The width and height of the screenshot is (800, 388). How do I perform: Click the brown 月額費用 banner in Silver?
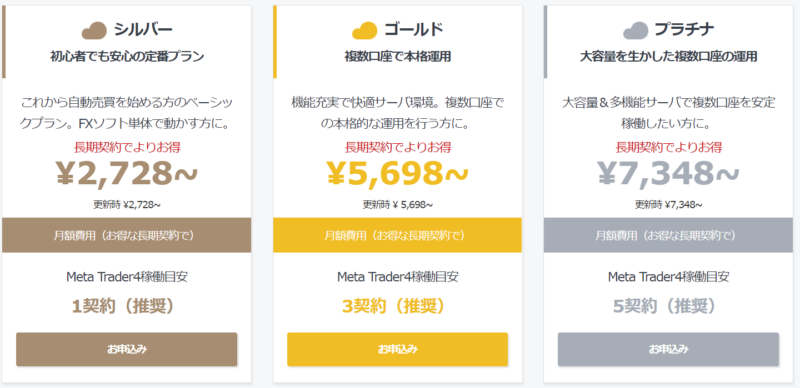click(x=127, y=235)
